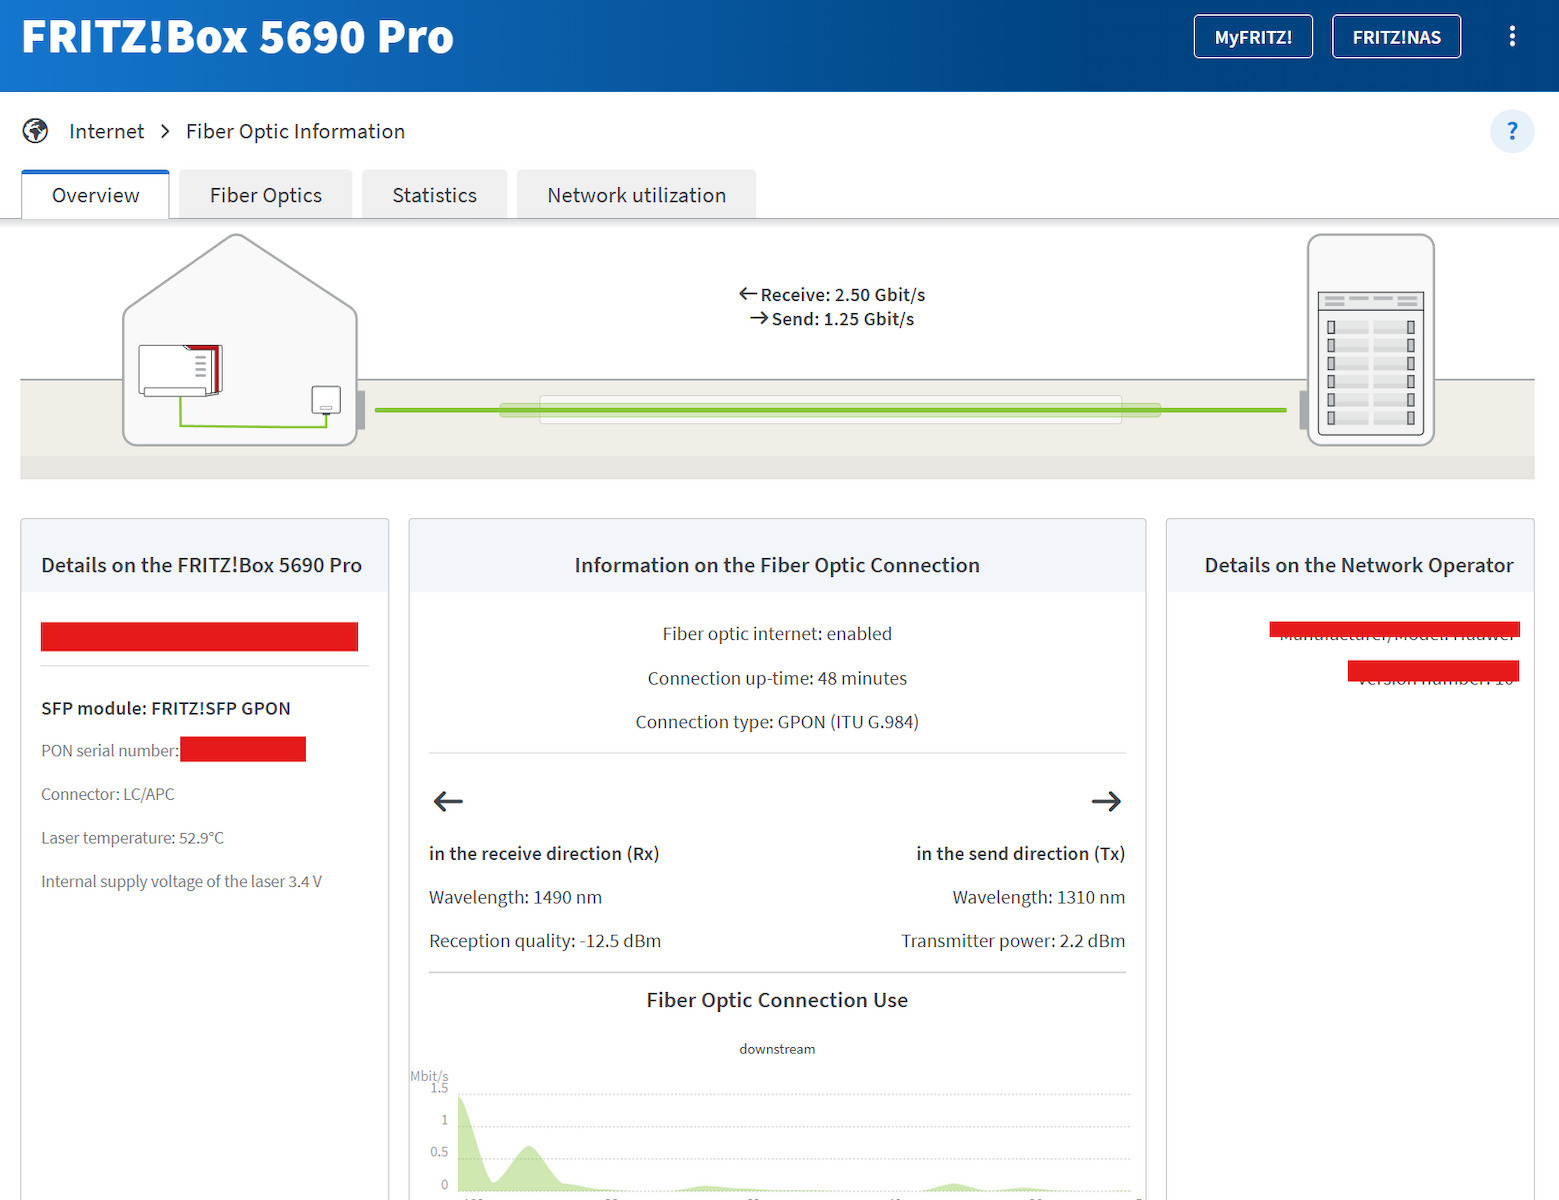Click 'Fiber optic internet: enabled' text
The height and width of the screenshot is (1200, 1559).
point(777,634)
